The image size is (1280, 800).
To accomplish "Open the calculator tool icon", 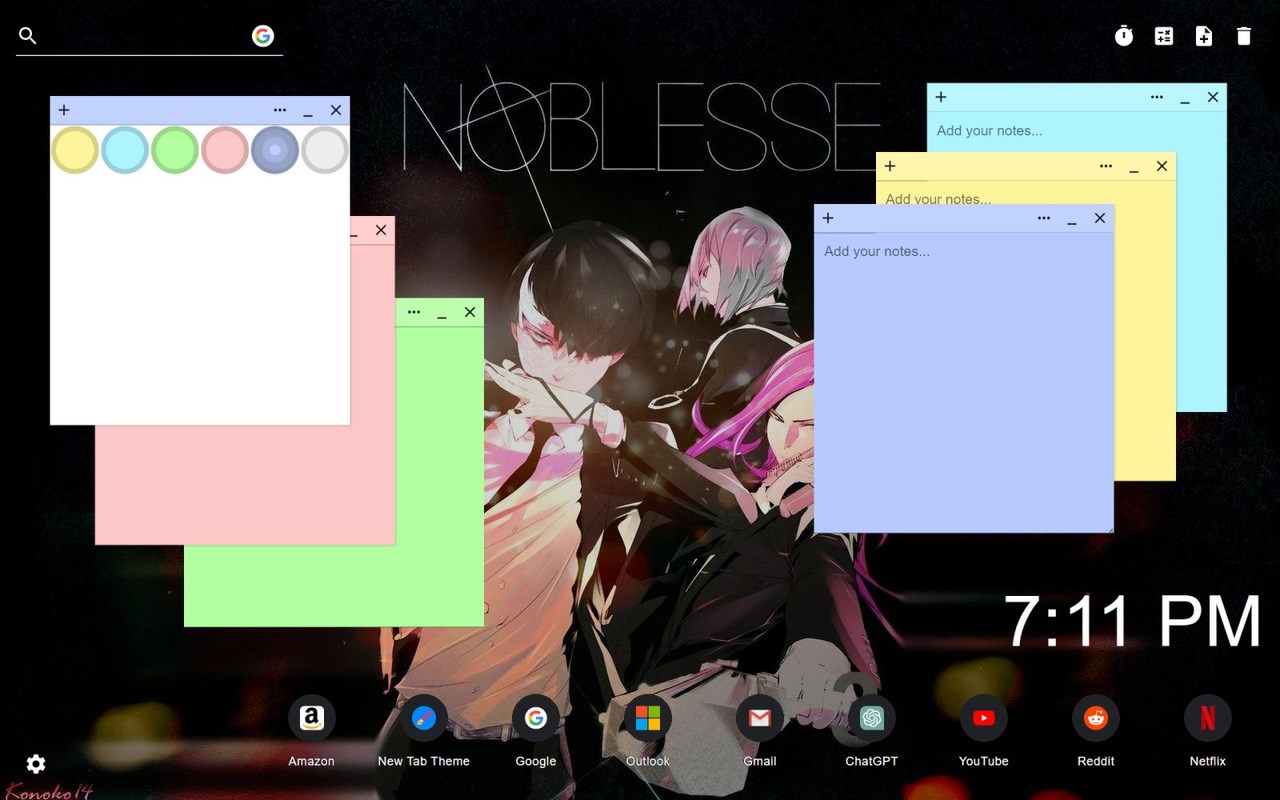I will click(1164, 36).
